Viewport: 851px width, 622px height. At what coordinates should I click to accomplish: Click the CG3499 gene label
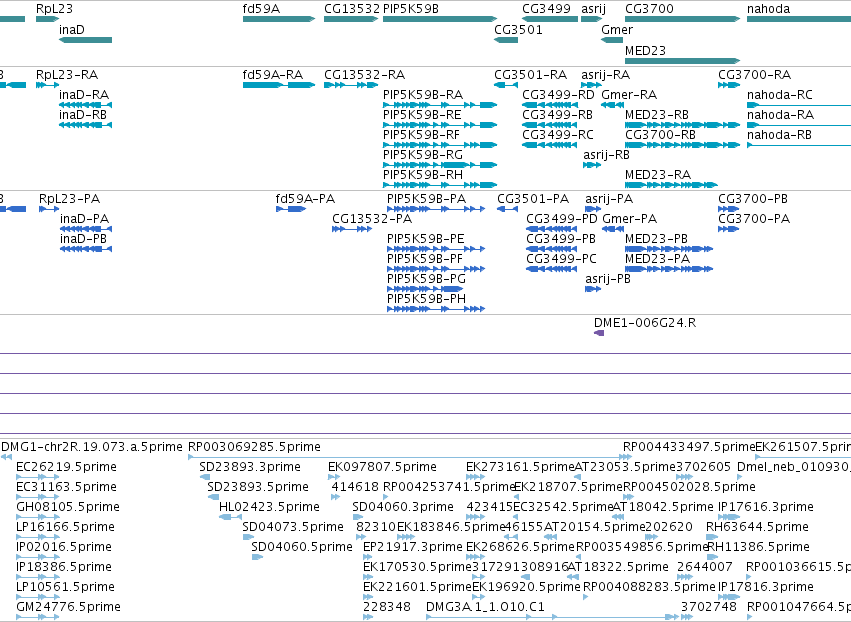coord(546,9)
